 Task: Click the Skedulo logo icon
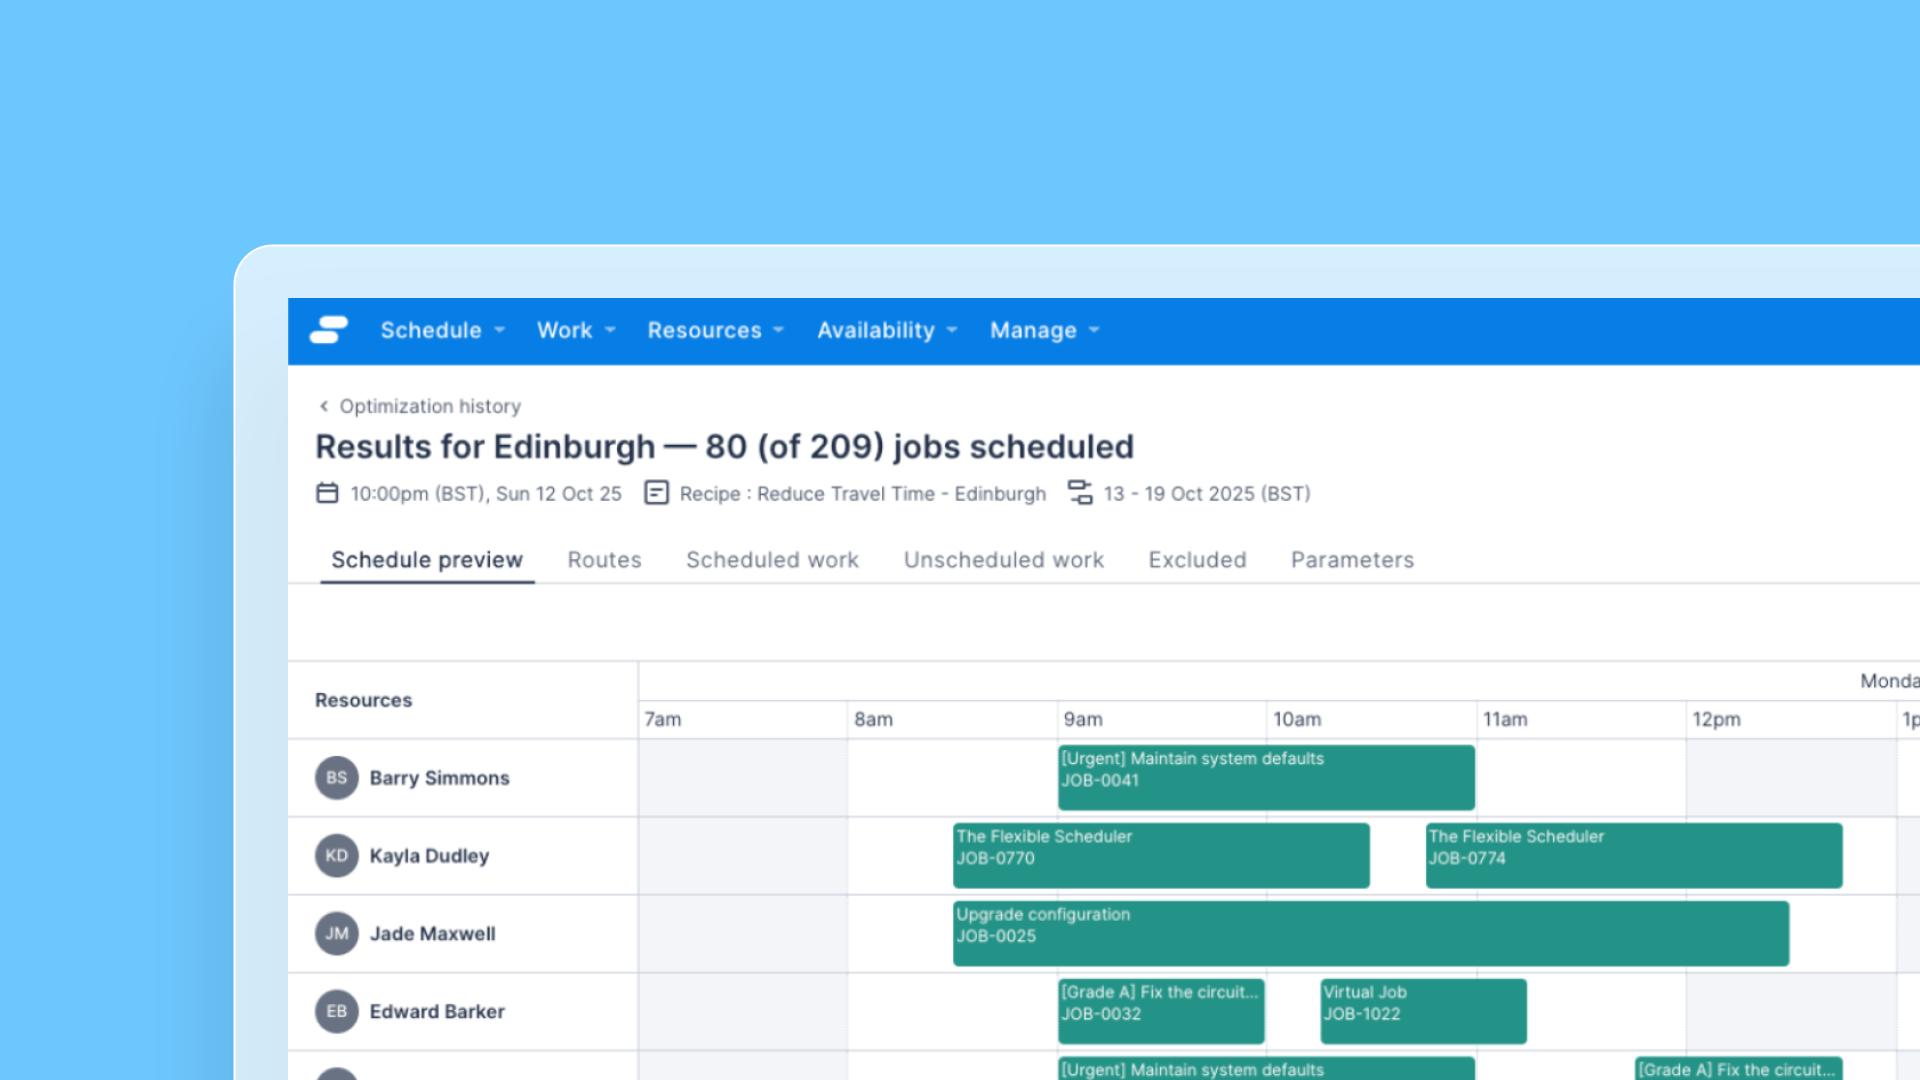pos(328,330)
